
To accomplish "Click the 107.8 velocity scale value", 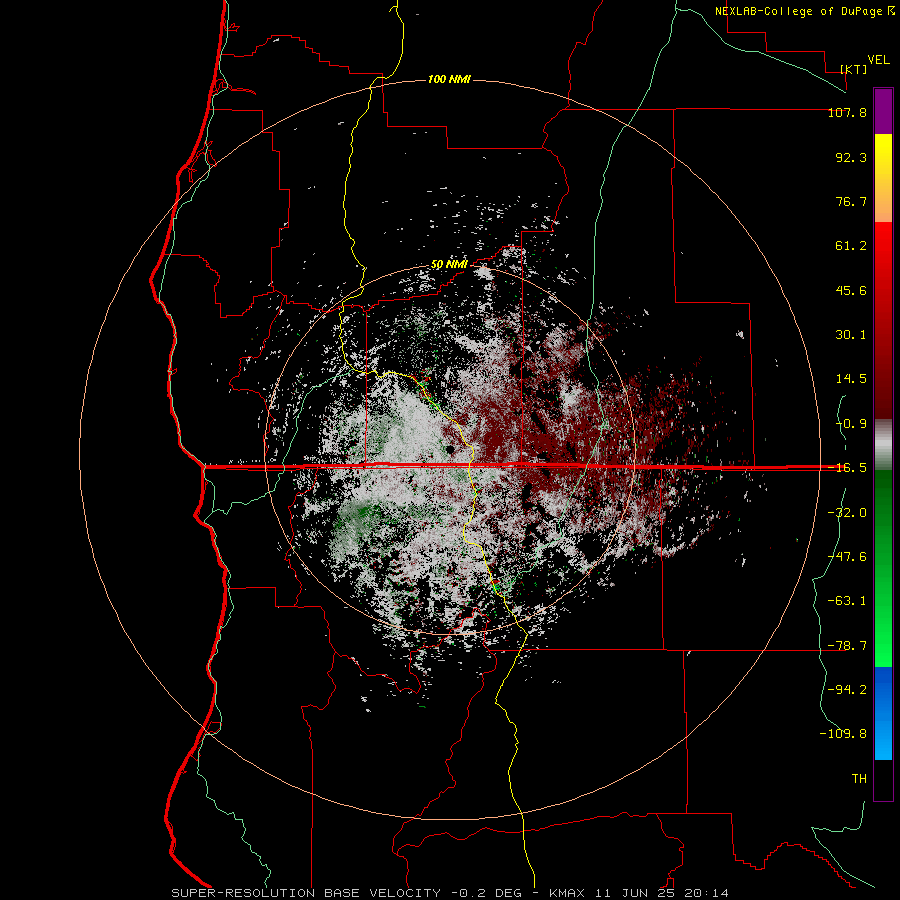I will coord(847,112).
